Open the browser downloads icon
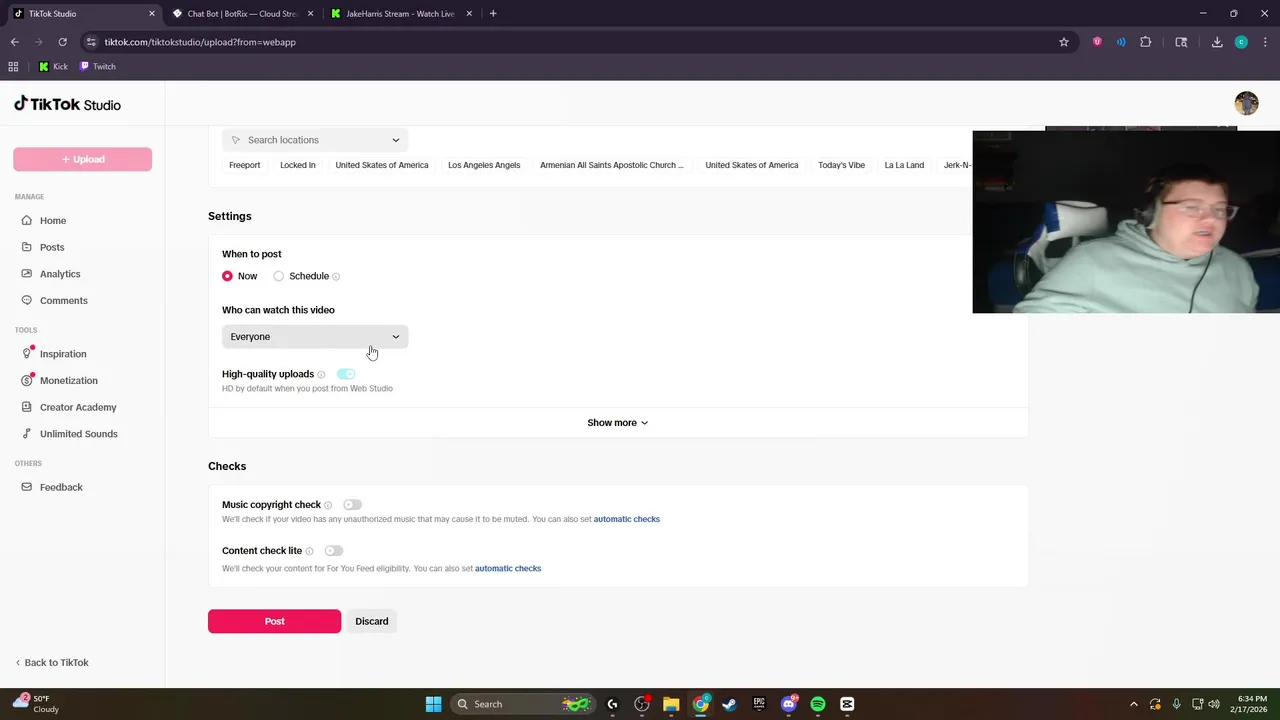The image size is (1280, 720). click(x=1217, y=42)
